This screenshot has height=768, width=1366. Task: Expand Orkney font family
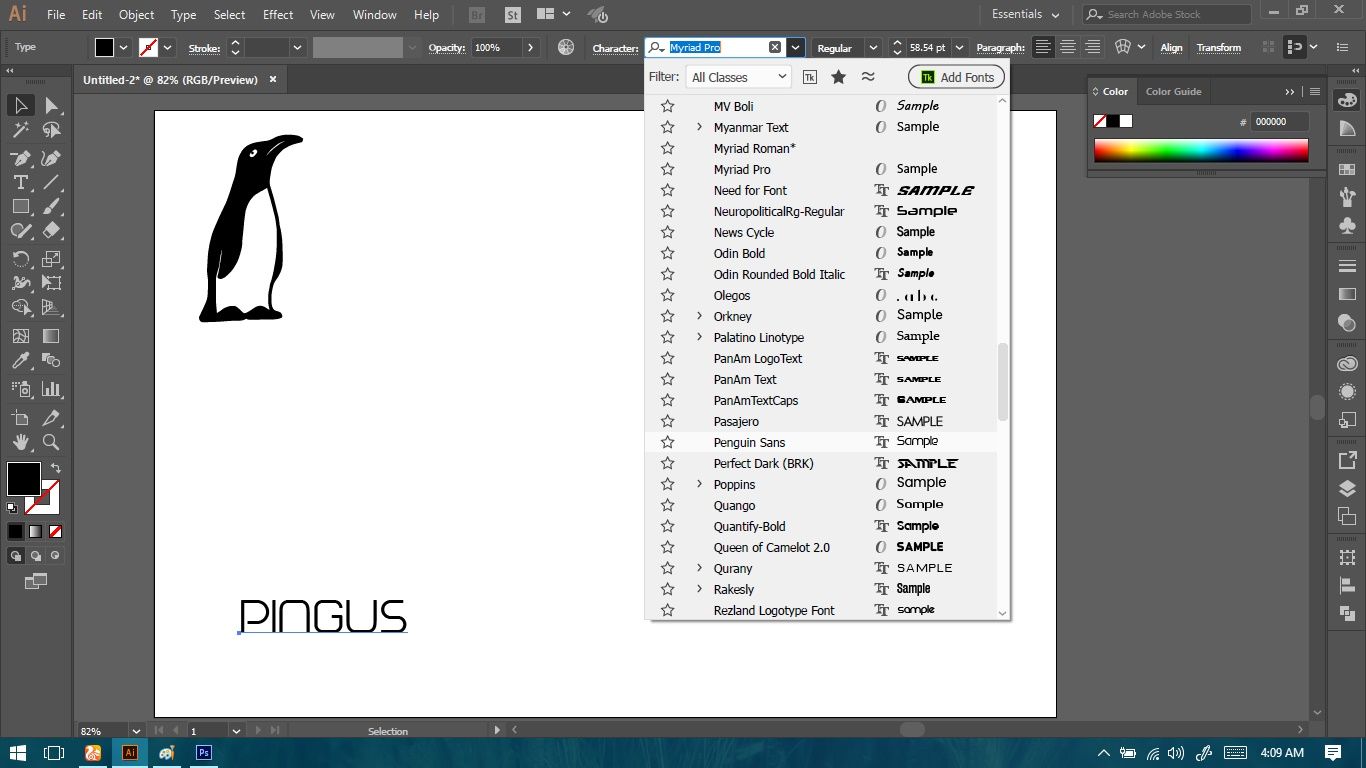699,316
